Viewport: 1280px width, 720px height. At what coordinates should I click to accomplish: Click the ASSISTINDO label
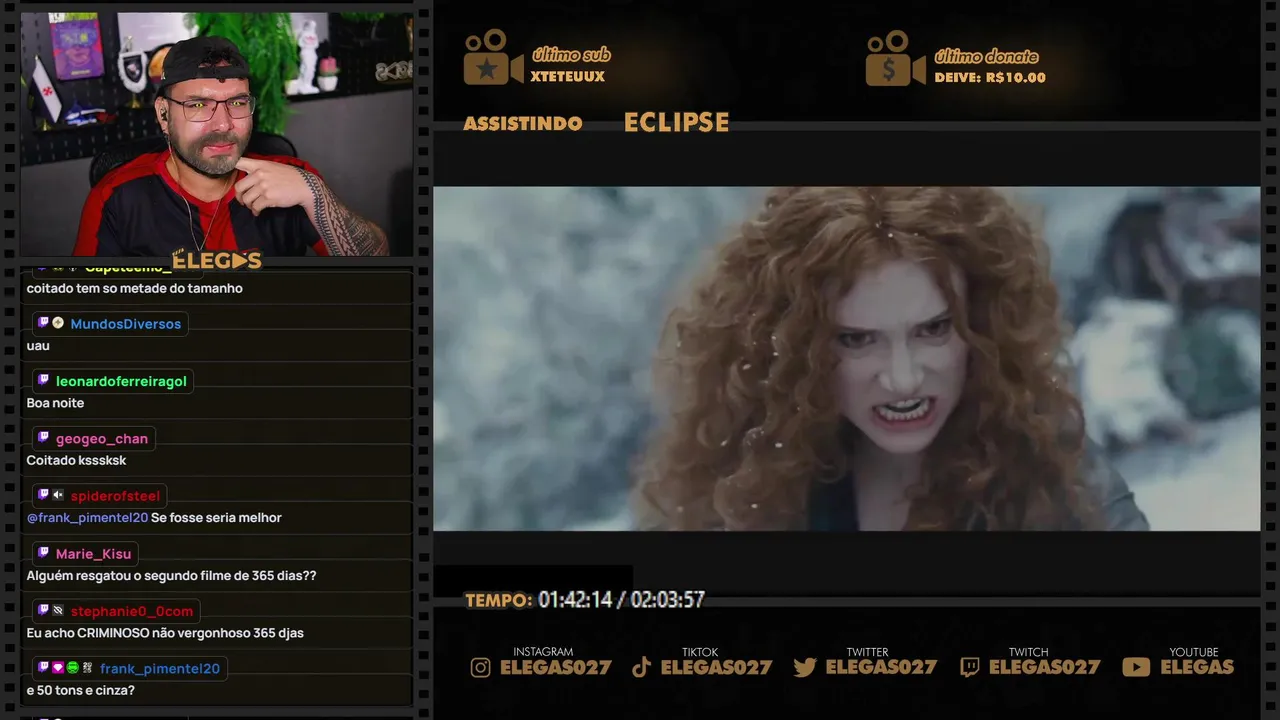[x=523, y=123]
